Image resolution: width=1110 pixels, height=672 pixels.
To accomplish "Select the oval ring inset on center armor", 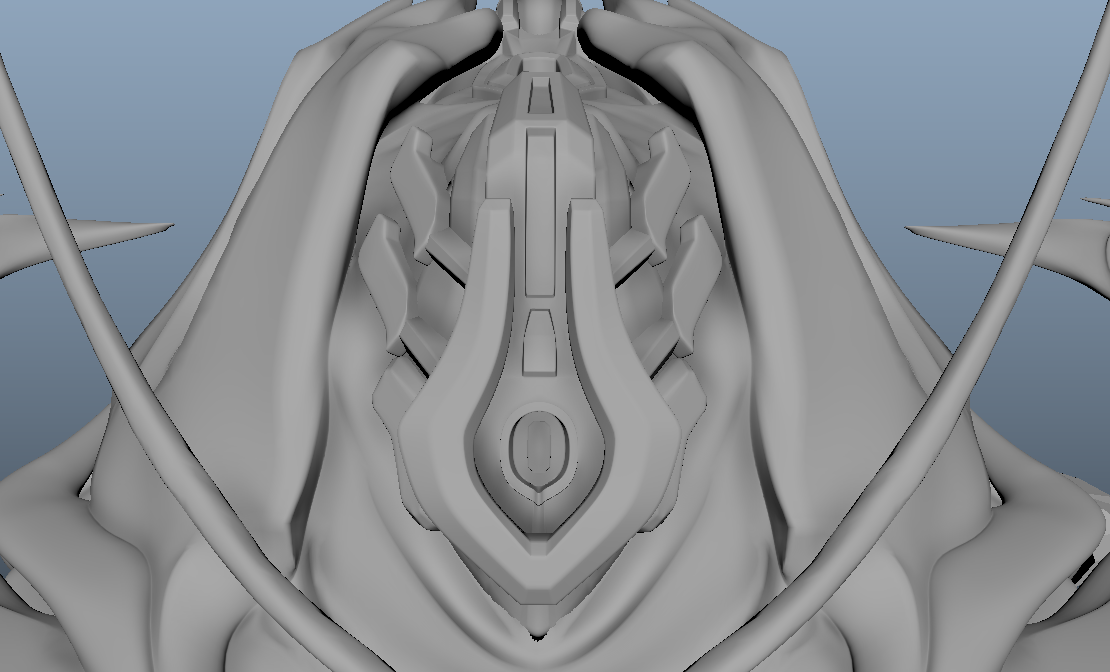I will (539, 447).
